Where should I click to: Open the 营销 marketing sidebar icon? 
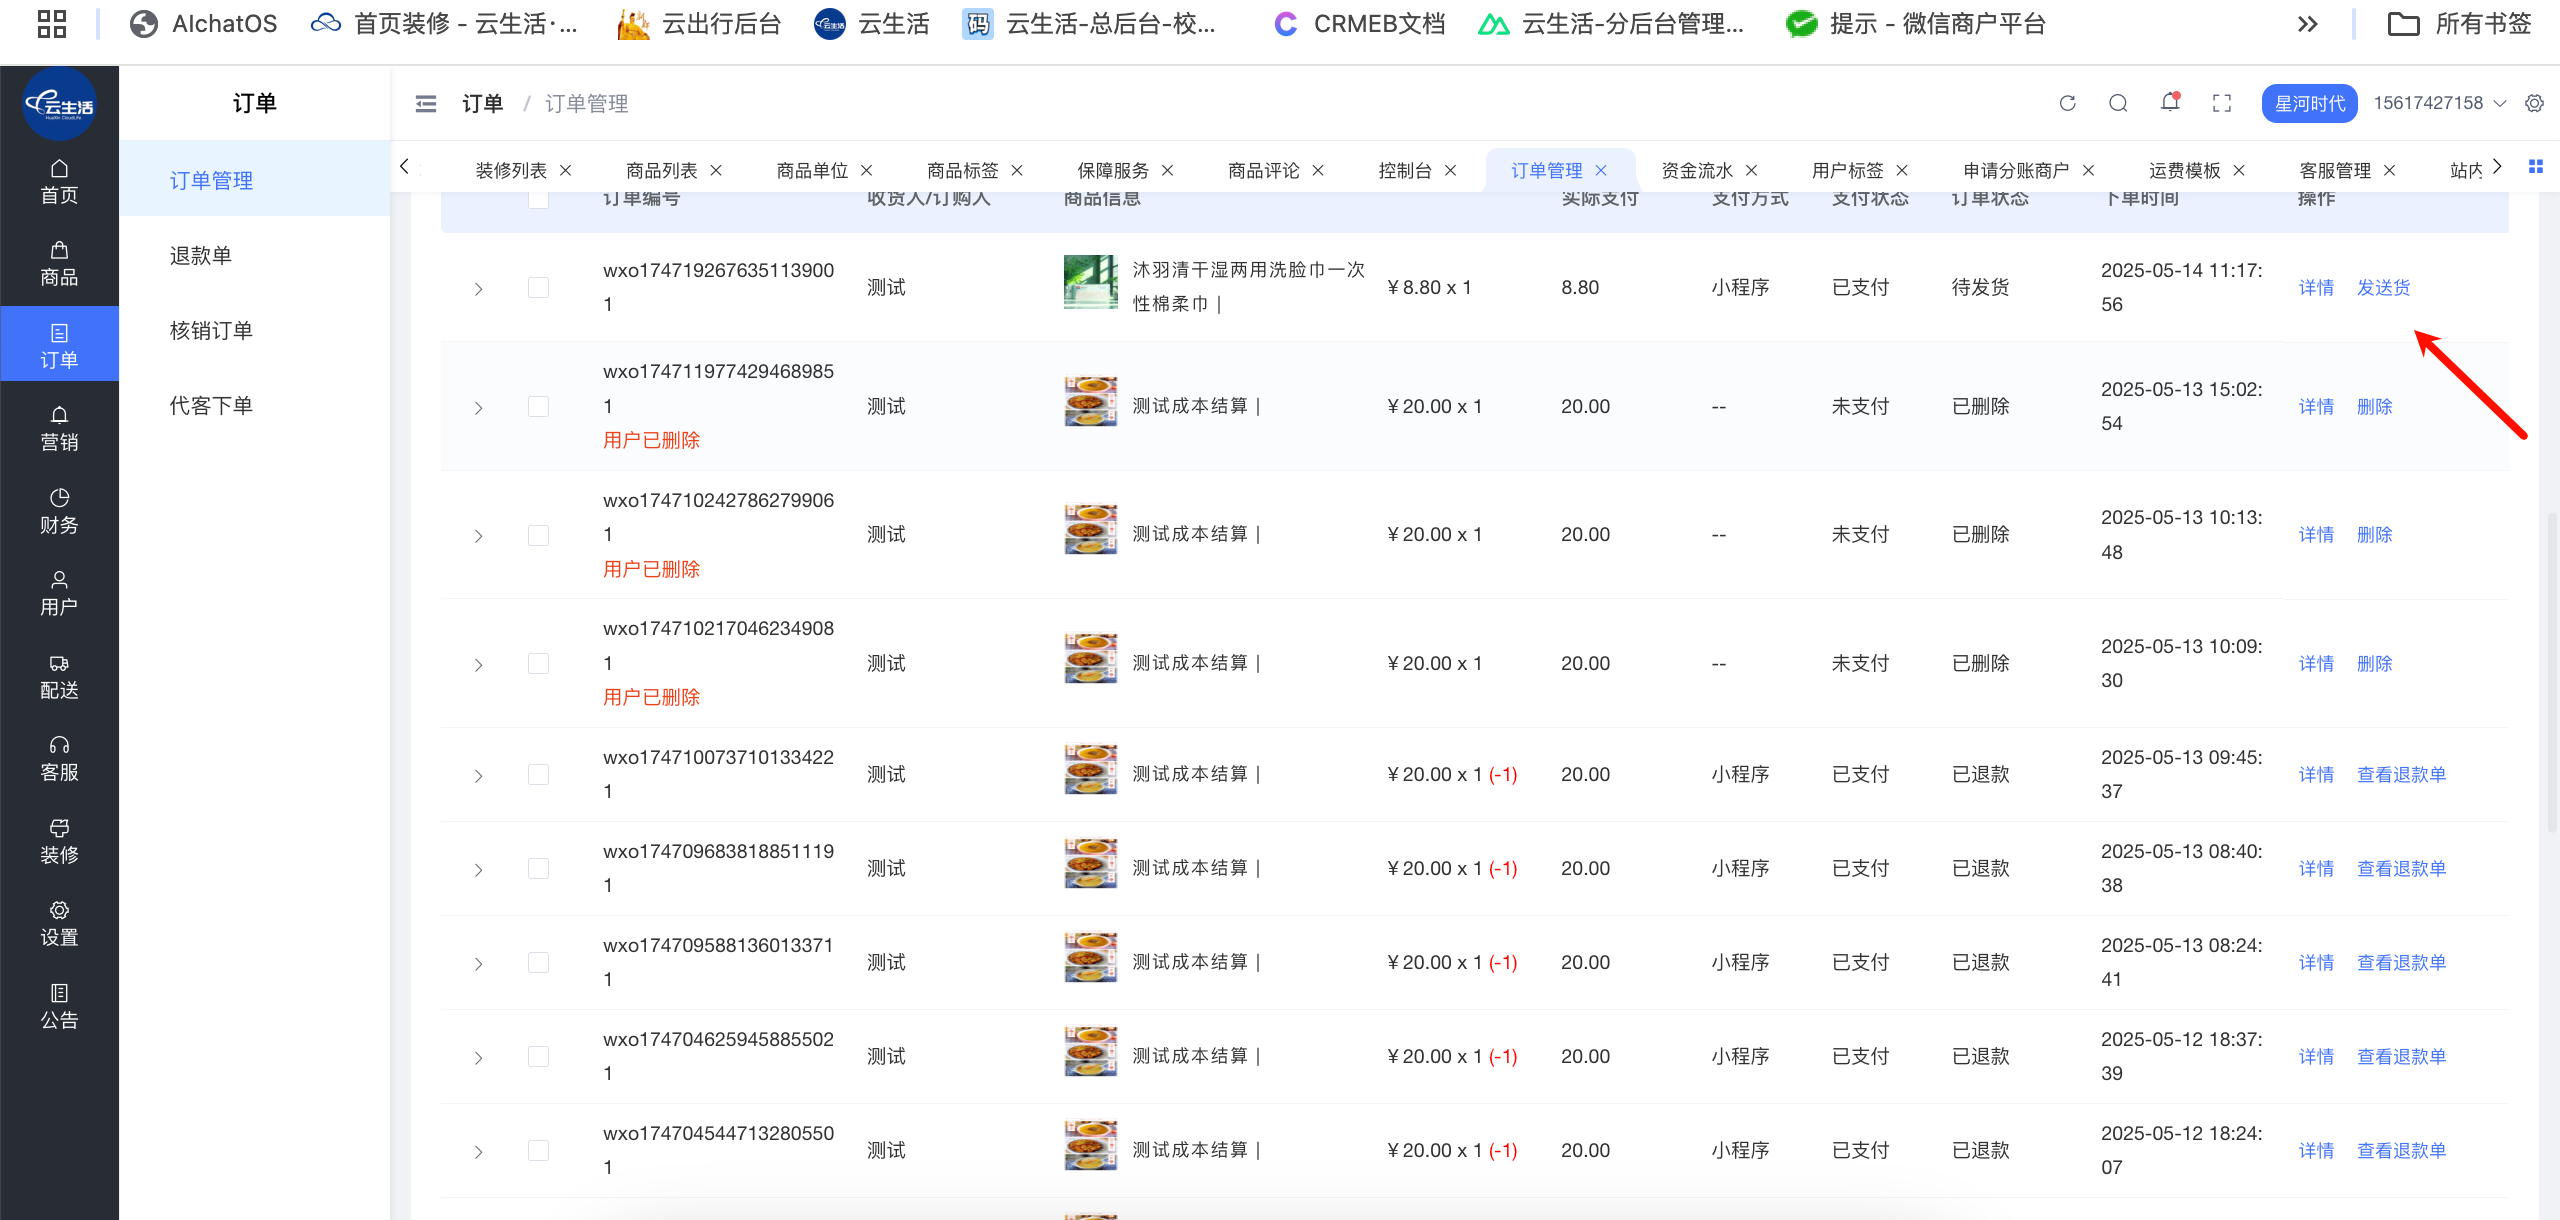59,429
